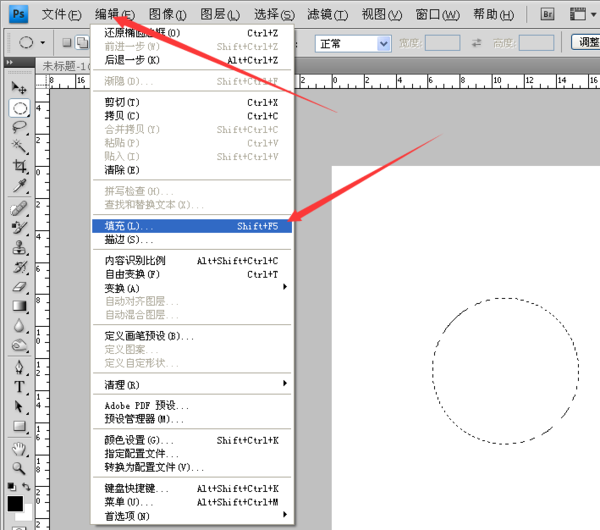The image size is (600, 530).
Task: Select the Pen tool
Action: coord(19,367)
